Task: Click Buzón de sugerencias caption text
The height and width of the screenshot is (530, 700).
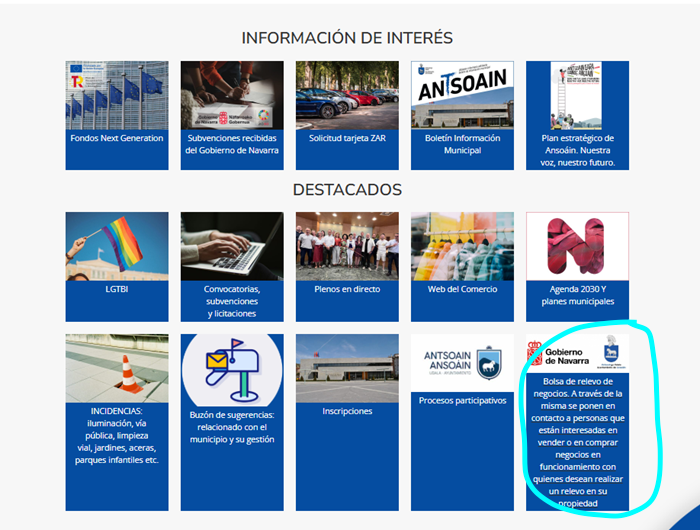Action: click(x=232, y=427)
